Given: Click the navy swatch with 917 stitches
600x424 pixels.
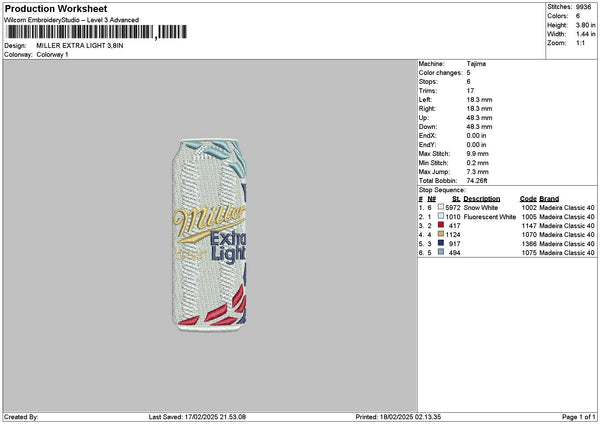Looking at the screenshot, I should pos(441,243).
